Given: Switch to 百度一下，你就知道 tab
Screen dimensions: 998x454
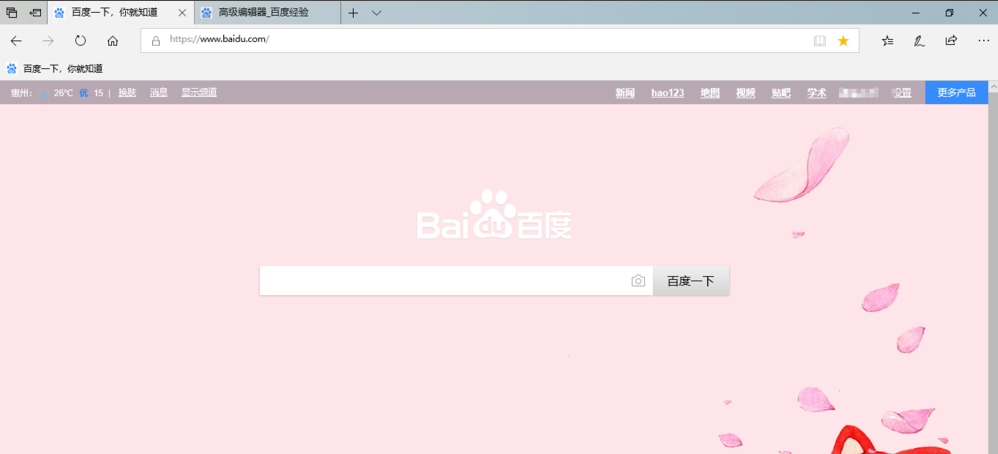Looking at the screenshot, I should point(121,13).
